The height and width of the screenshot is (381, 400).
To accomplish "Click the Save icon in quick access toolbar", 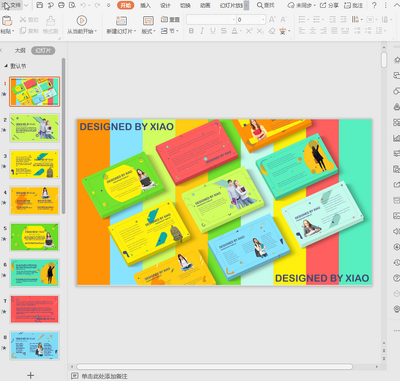I will coord(39,5).
